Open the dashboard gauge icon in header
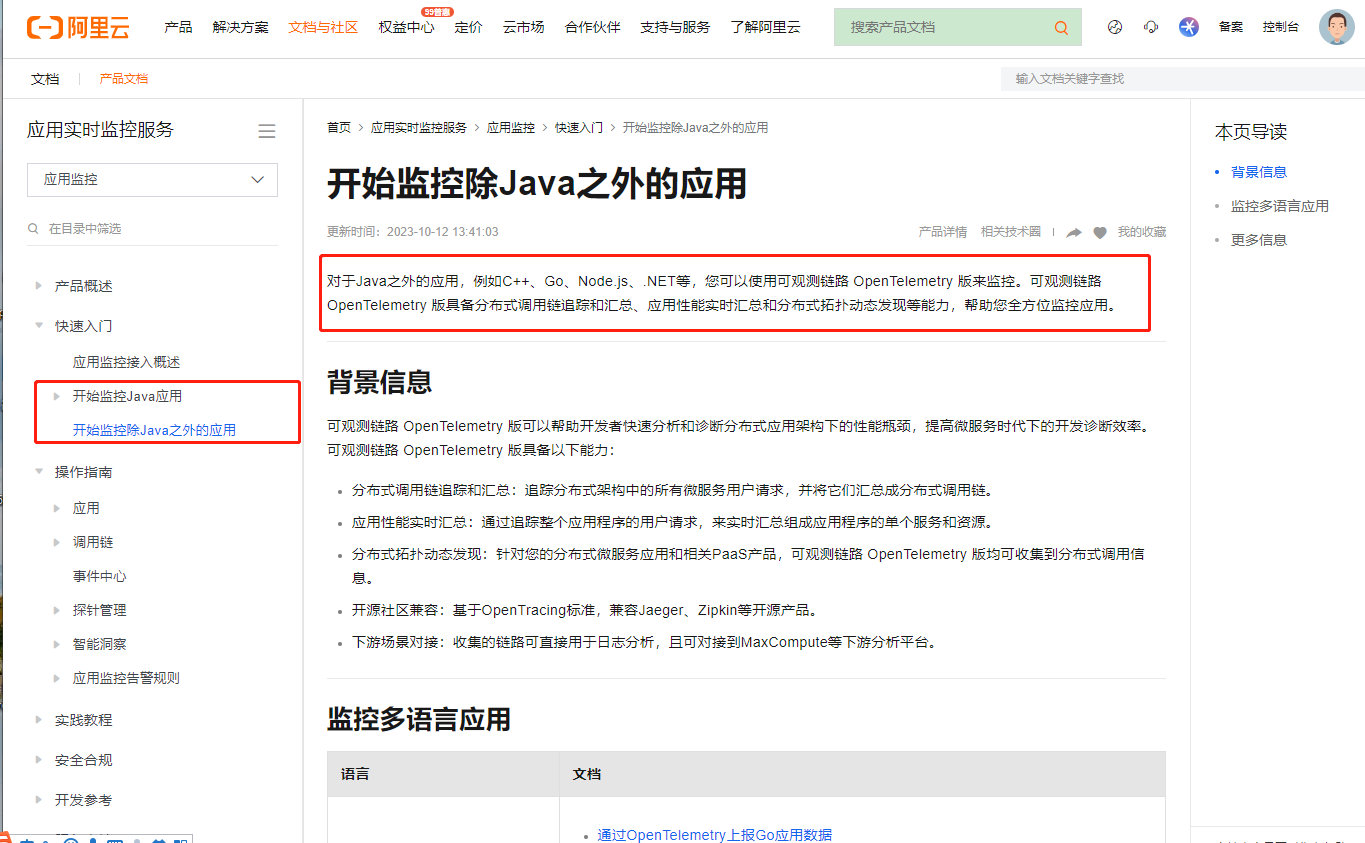Image resolution: width=1365 pixels, height=843 pixels. tap(1115, 27)
